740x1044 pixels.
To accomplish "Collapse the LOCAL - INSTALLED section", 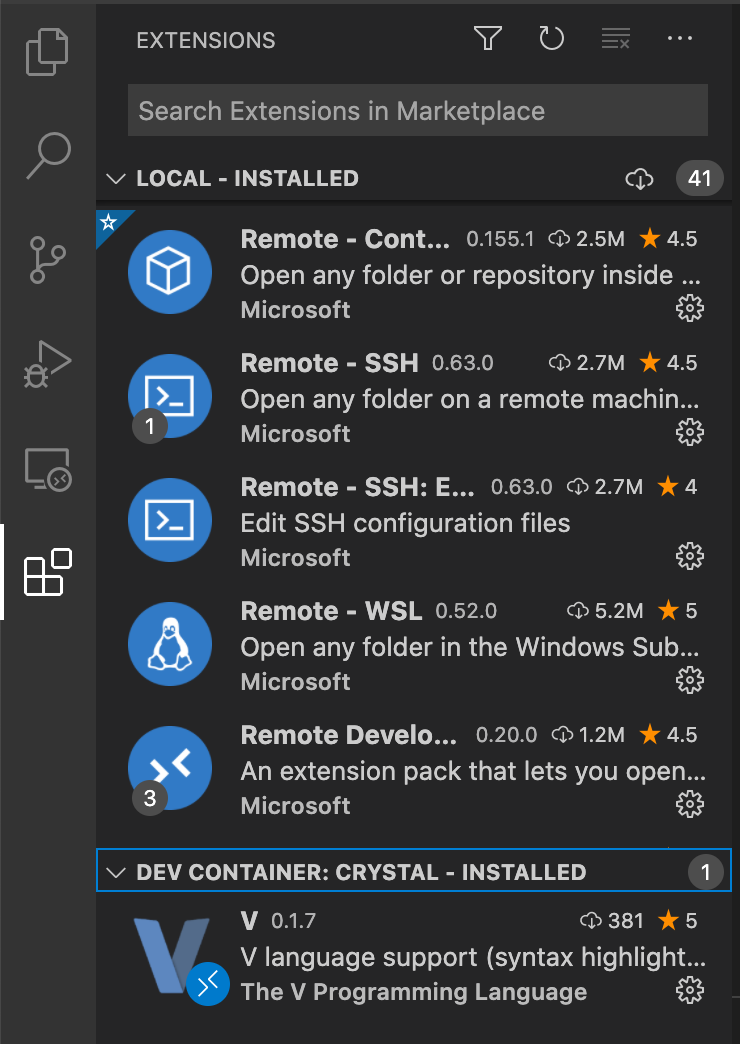I will [115, 178].
